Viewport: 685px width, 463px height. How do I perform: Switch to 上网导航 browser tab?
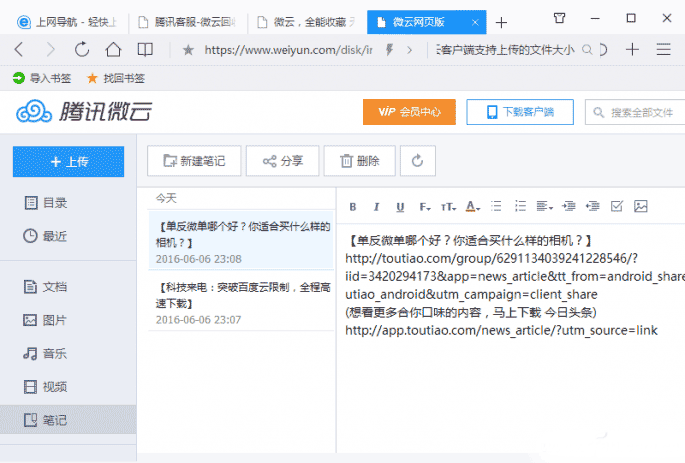tap(67, 22)
